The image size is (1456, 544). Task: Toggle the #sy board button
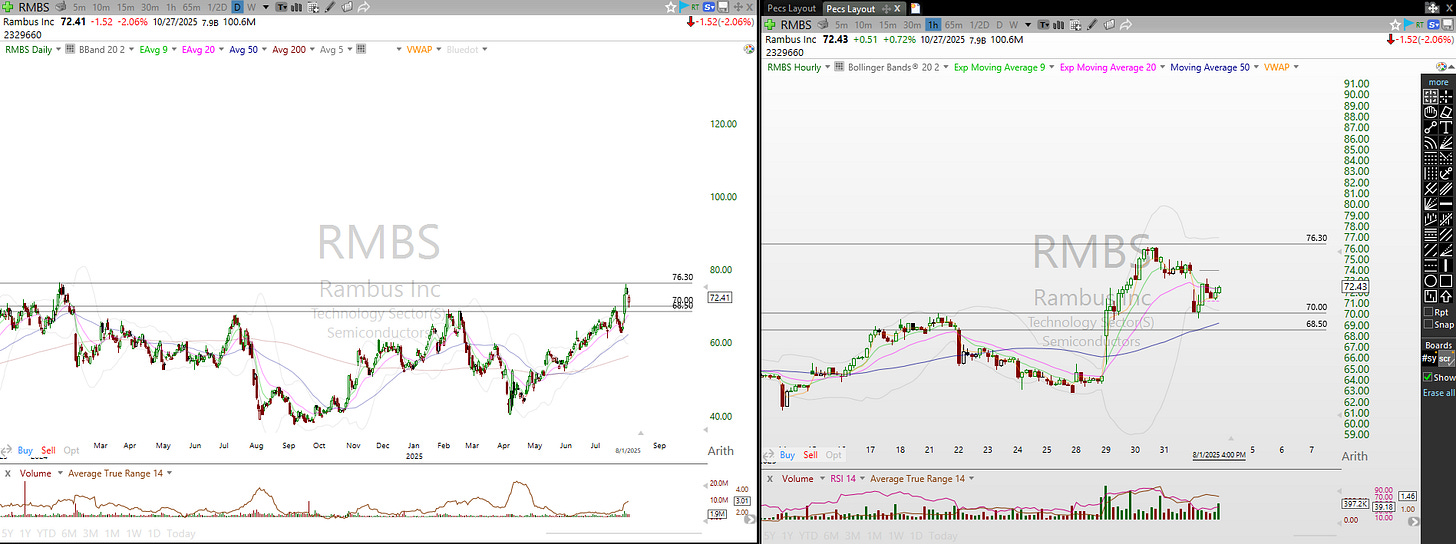click(x=1428, y=359)
